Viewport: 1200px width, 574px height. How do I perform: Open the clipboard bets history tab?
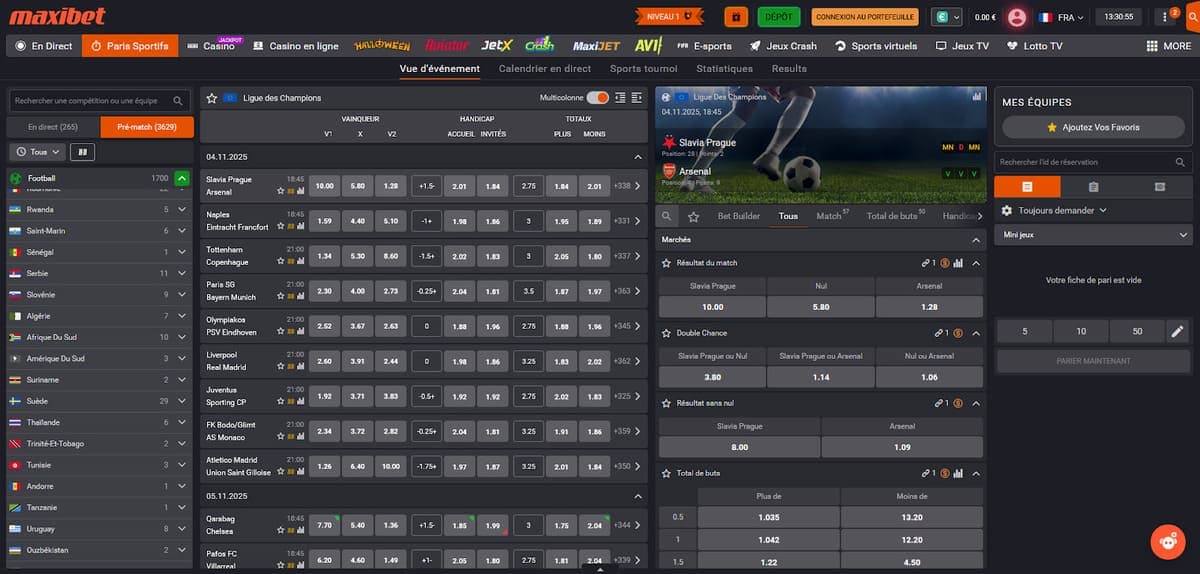(x=1094, y=187)
